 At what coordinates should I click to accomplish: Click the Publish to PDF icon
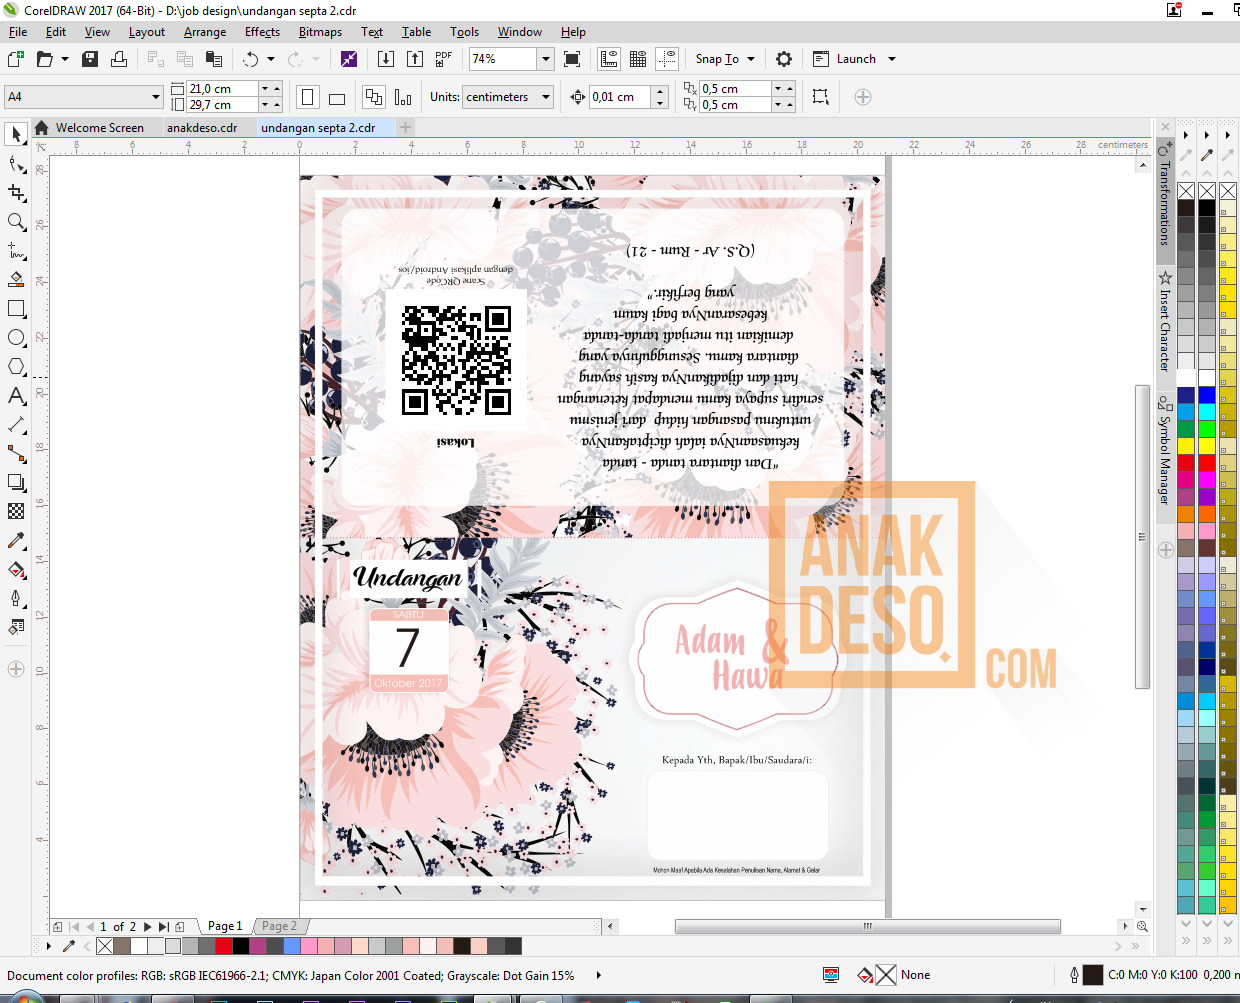pyautogui.click(x=444, y=59)
